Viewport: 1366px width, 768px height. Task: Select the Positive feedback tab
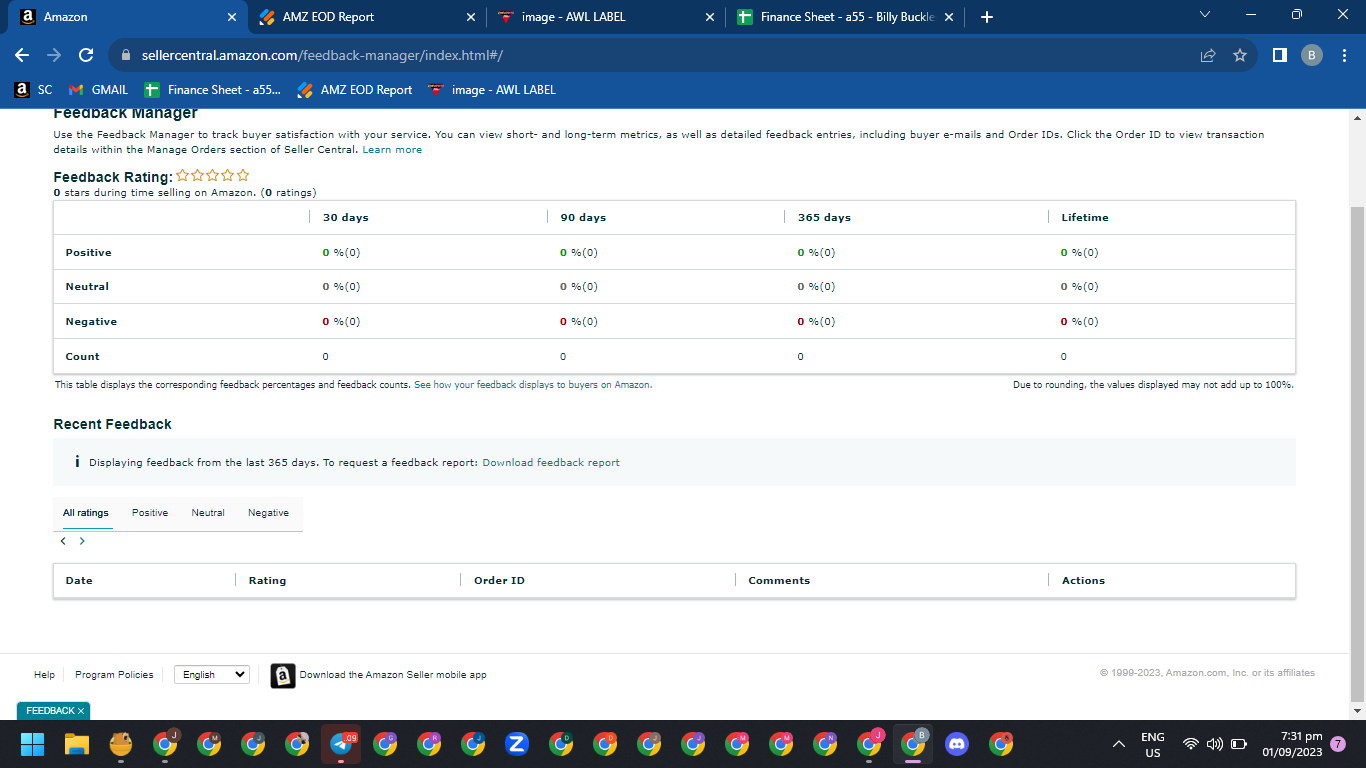(x=150, y=513)
